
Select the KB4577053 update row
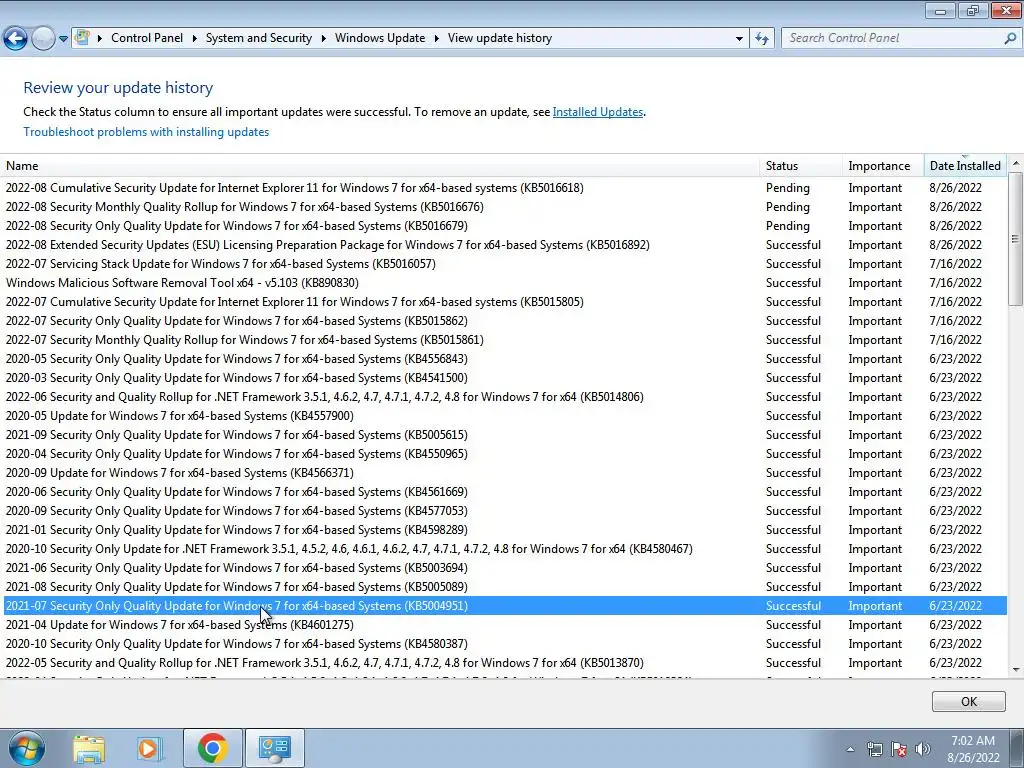point(503,511)
